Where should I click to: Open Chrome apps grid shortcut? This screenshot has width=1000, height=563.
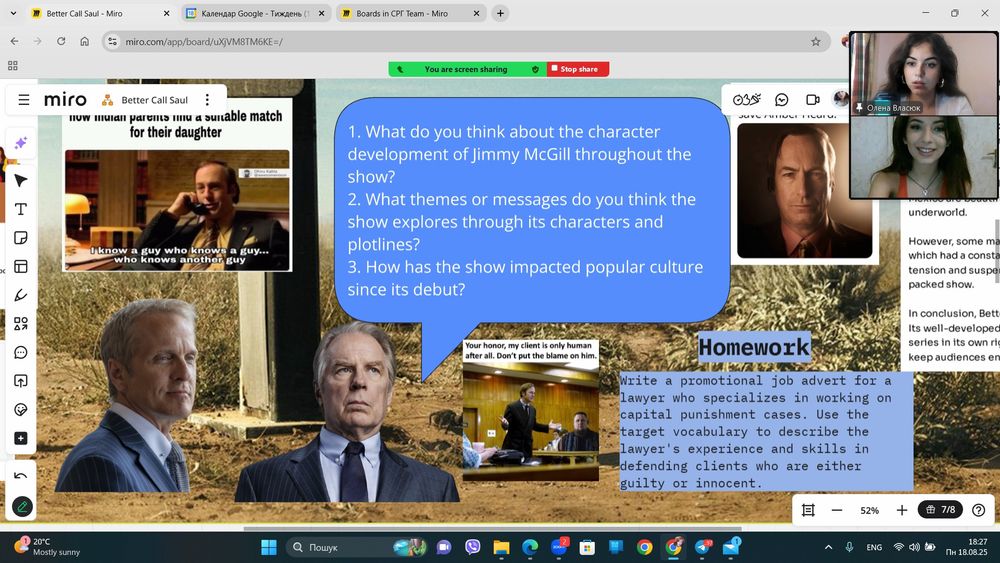click(x=13, y=65)
